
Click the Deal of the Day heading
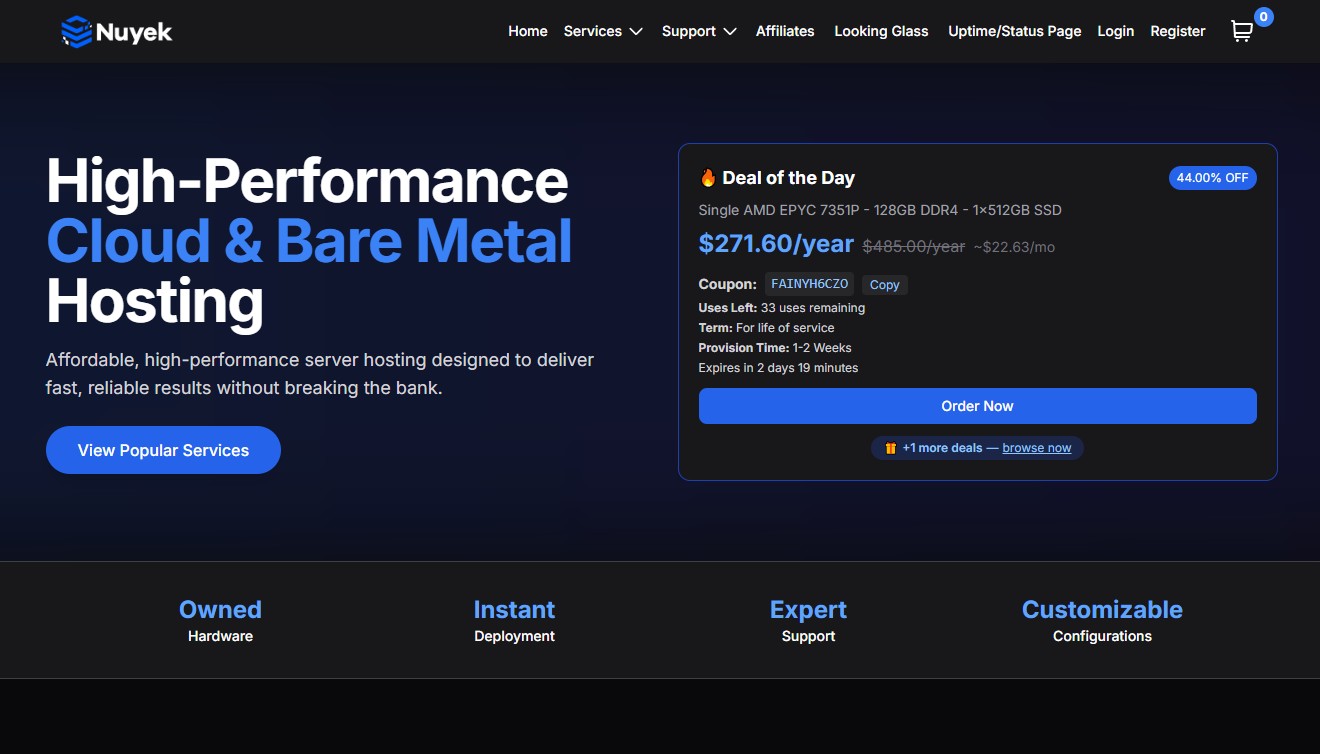(788, 178)
